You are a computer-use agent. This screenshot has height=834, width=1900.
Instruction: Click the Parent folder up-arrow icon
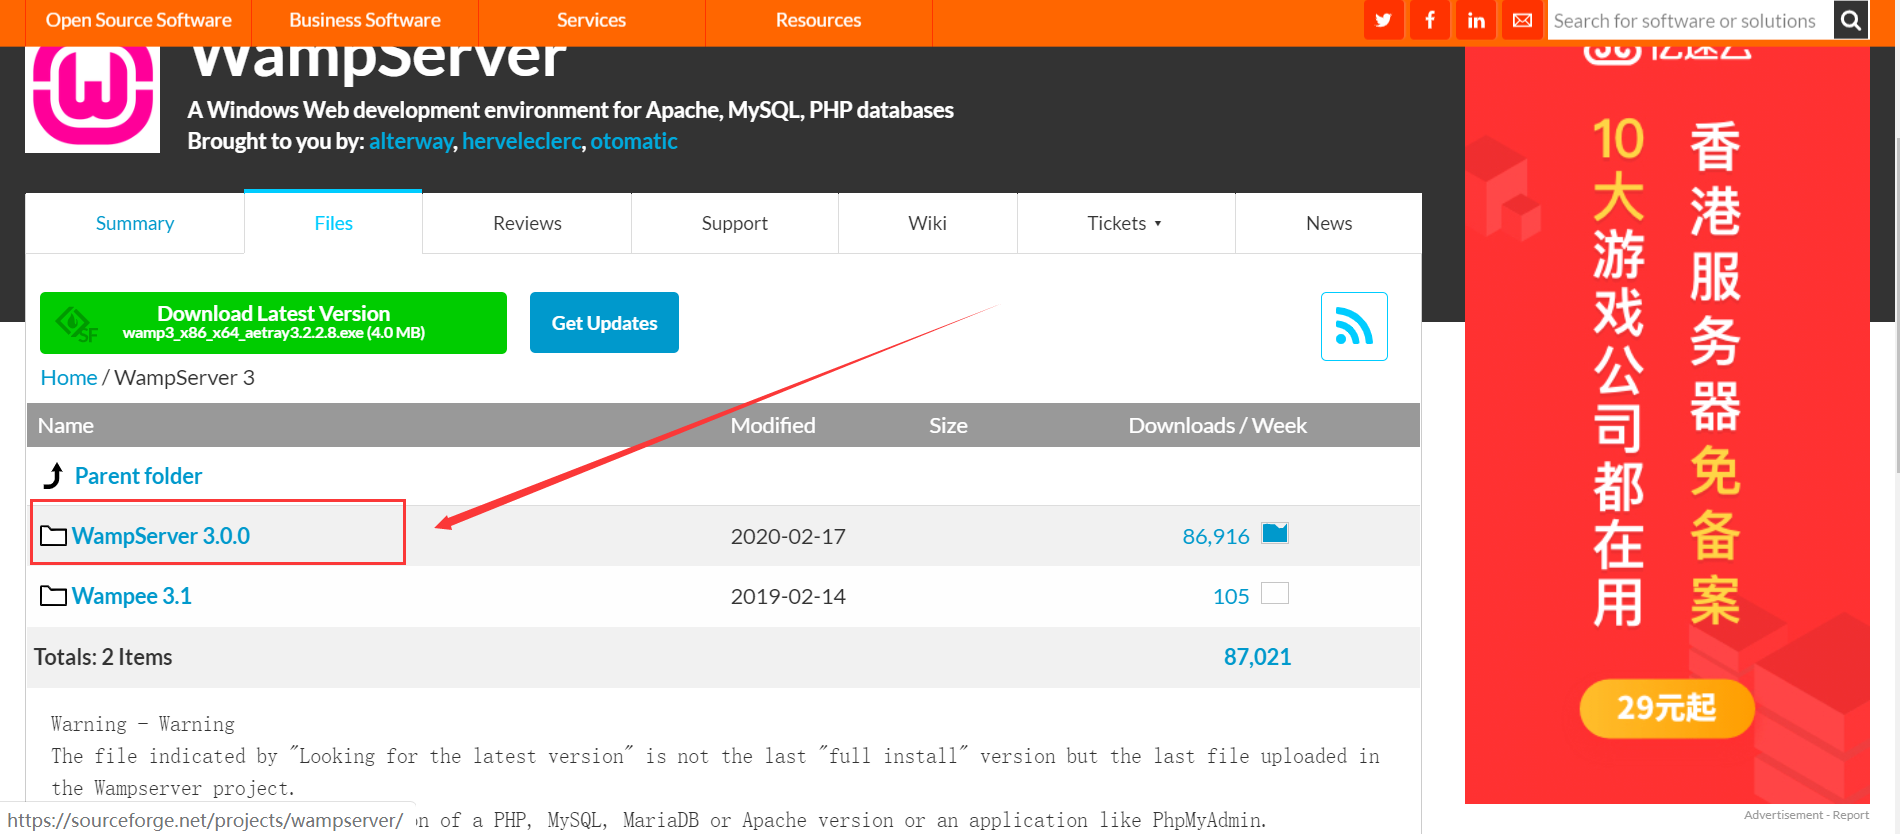tap(54, 475)
